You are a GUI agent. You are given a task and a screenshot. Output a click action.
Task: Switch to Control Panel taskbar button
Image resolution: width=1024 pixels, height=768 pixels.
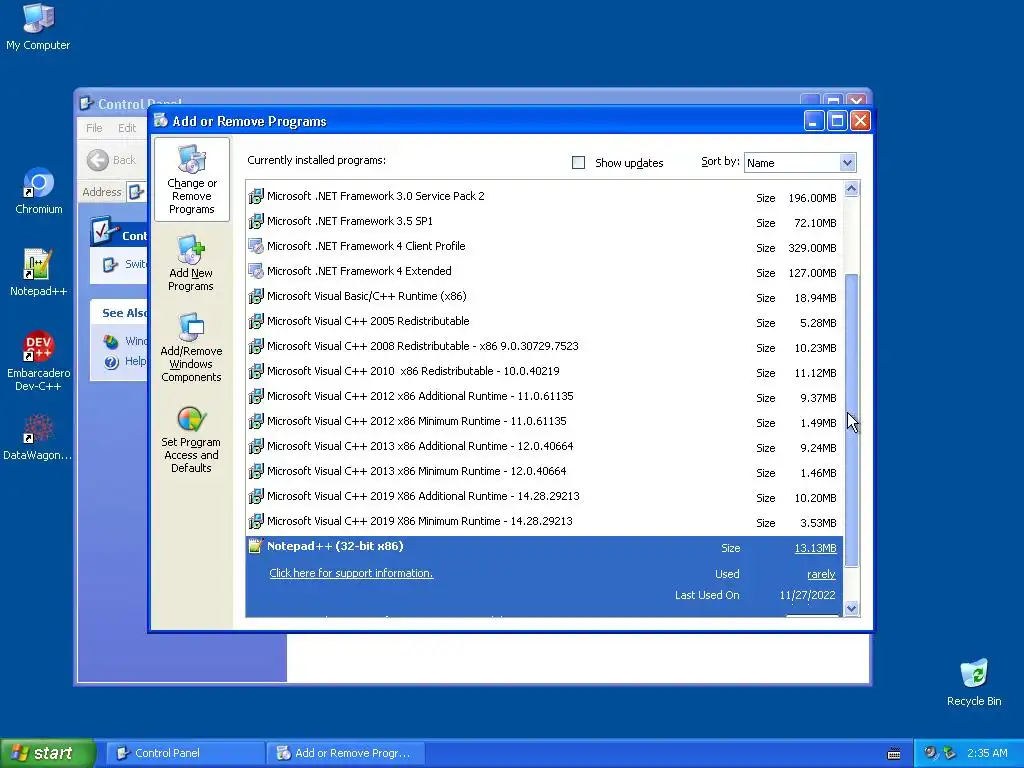[x=185, y=753]
